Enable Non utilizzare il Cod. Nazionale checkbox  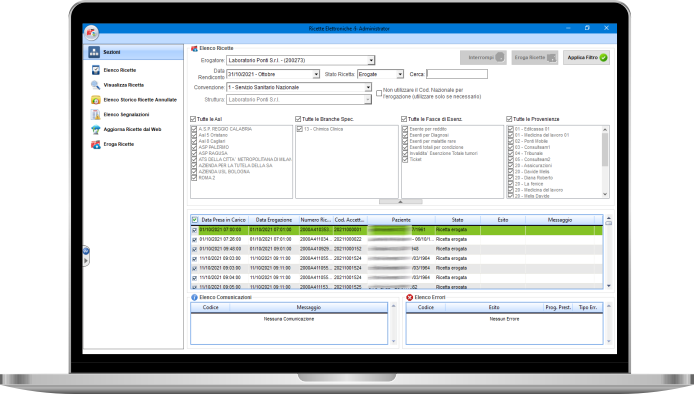[x=379, y=93]
